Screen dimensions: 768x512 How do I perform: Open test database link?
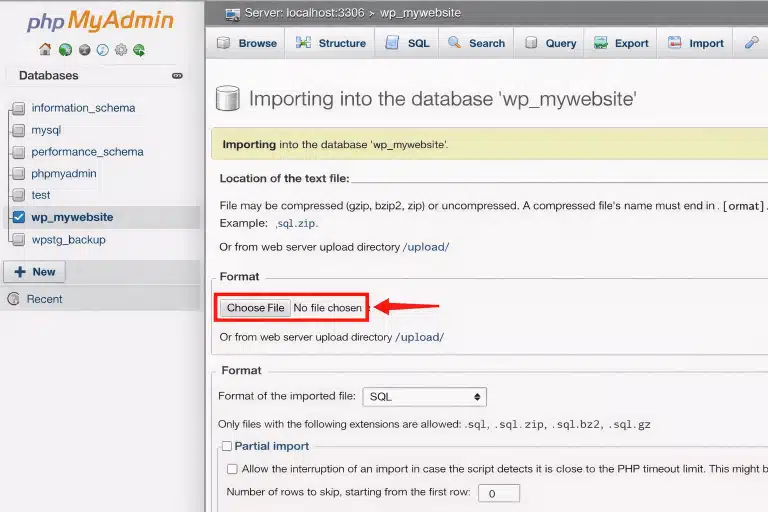[41, 195]
